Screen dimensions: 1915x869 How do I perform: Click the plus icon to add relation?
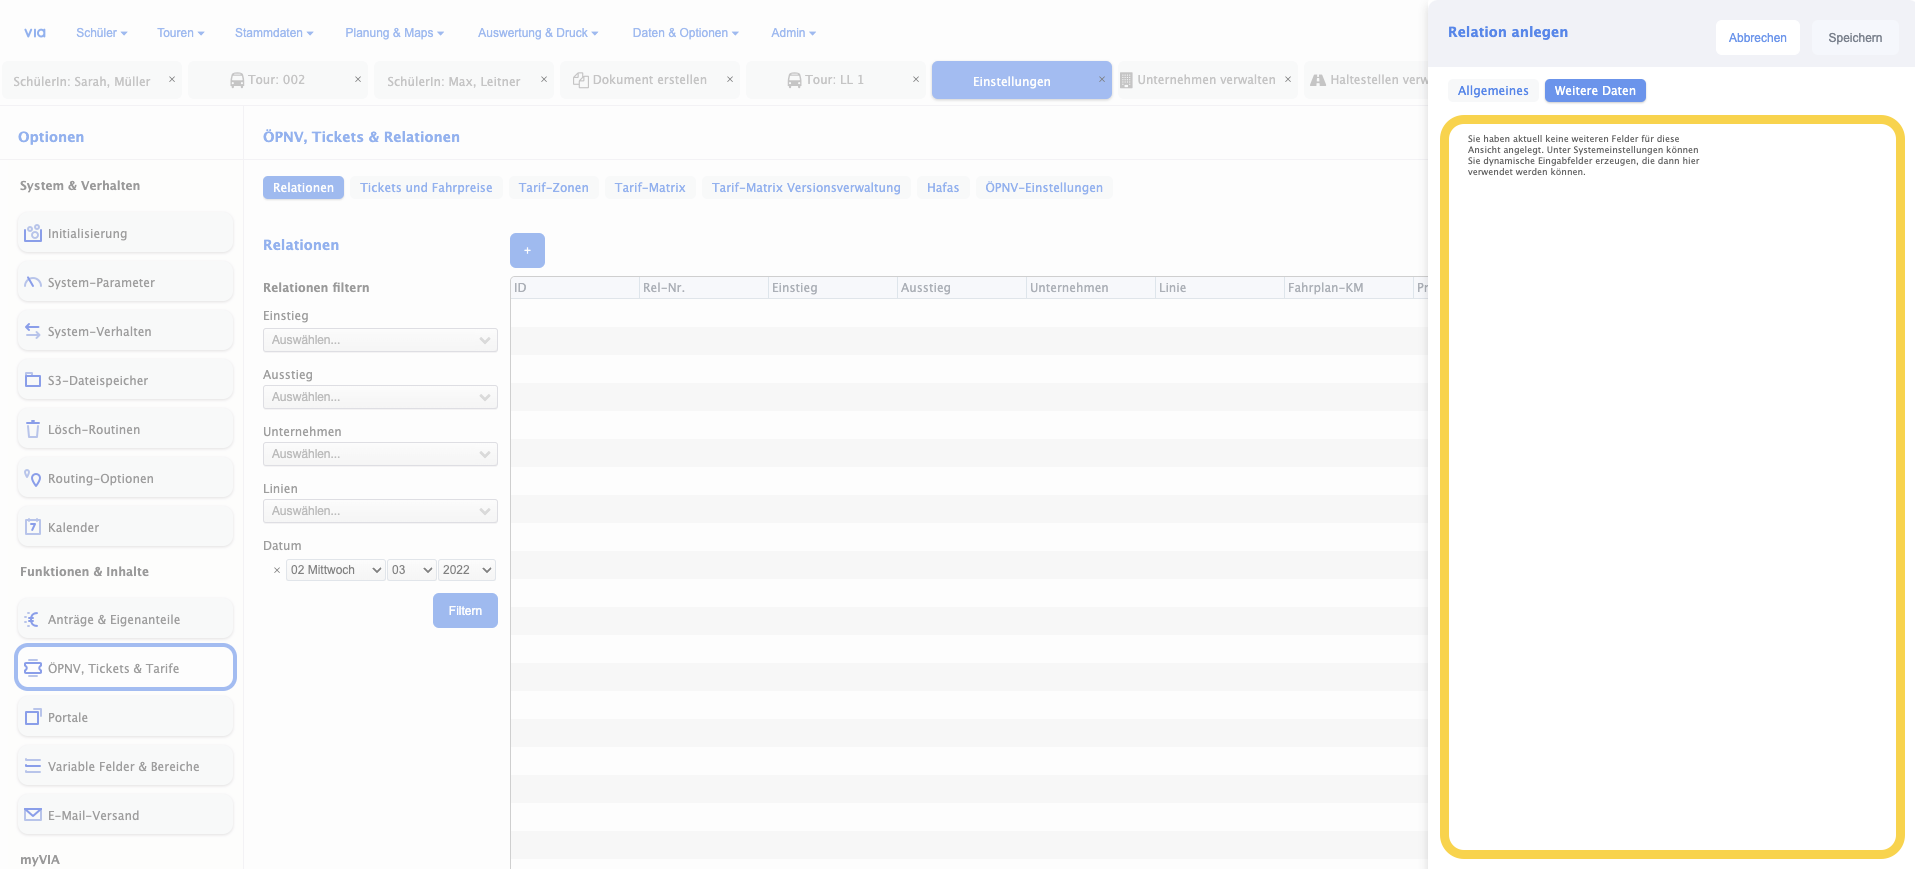click(527, 250)
